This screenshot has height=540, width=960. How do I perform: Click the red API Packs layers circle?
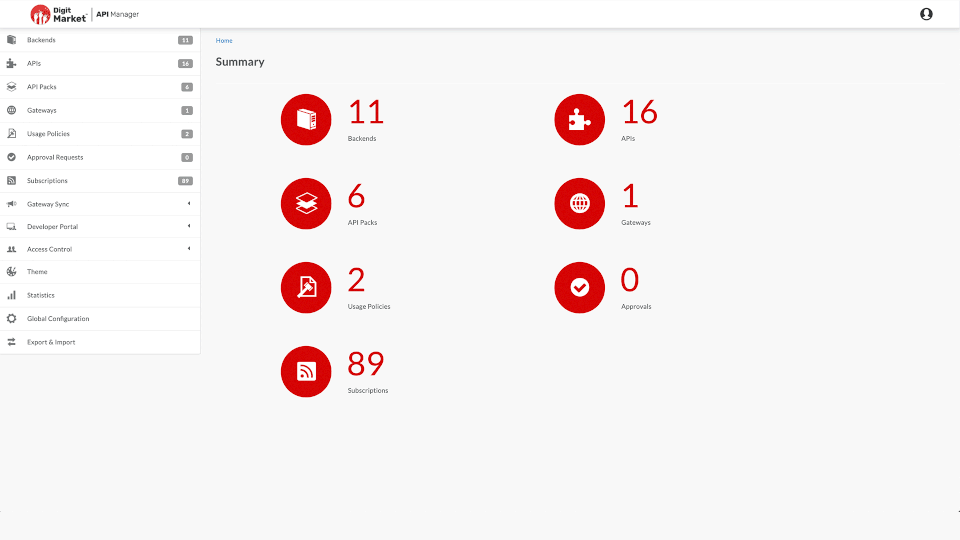click(x=306, y=203)
